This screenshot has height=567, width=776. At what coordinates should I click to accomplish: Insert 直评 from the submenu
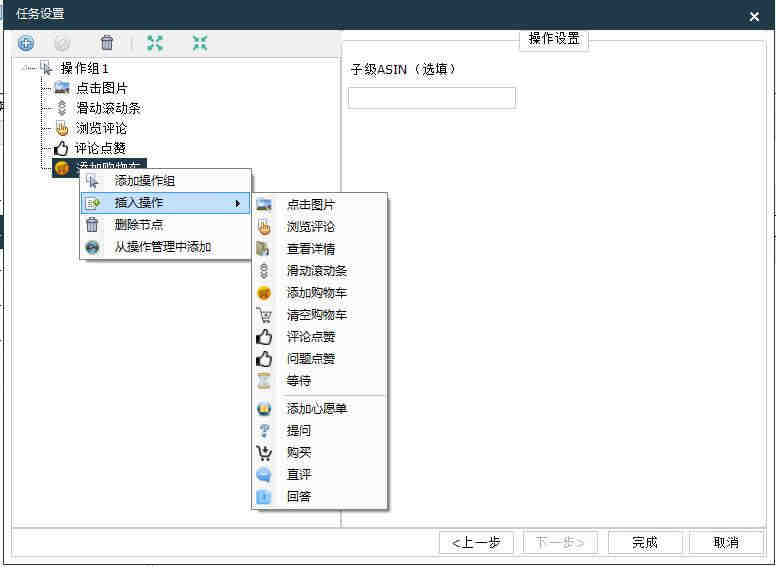coord(319,474)
